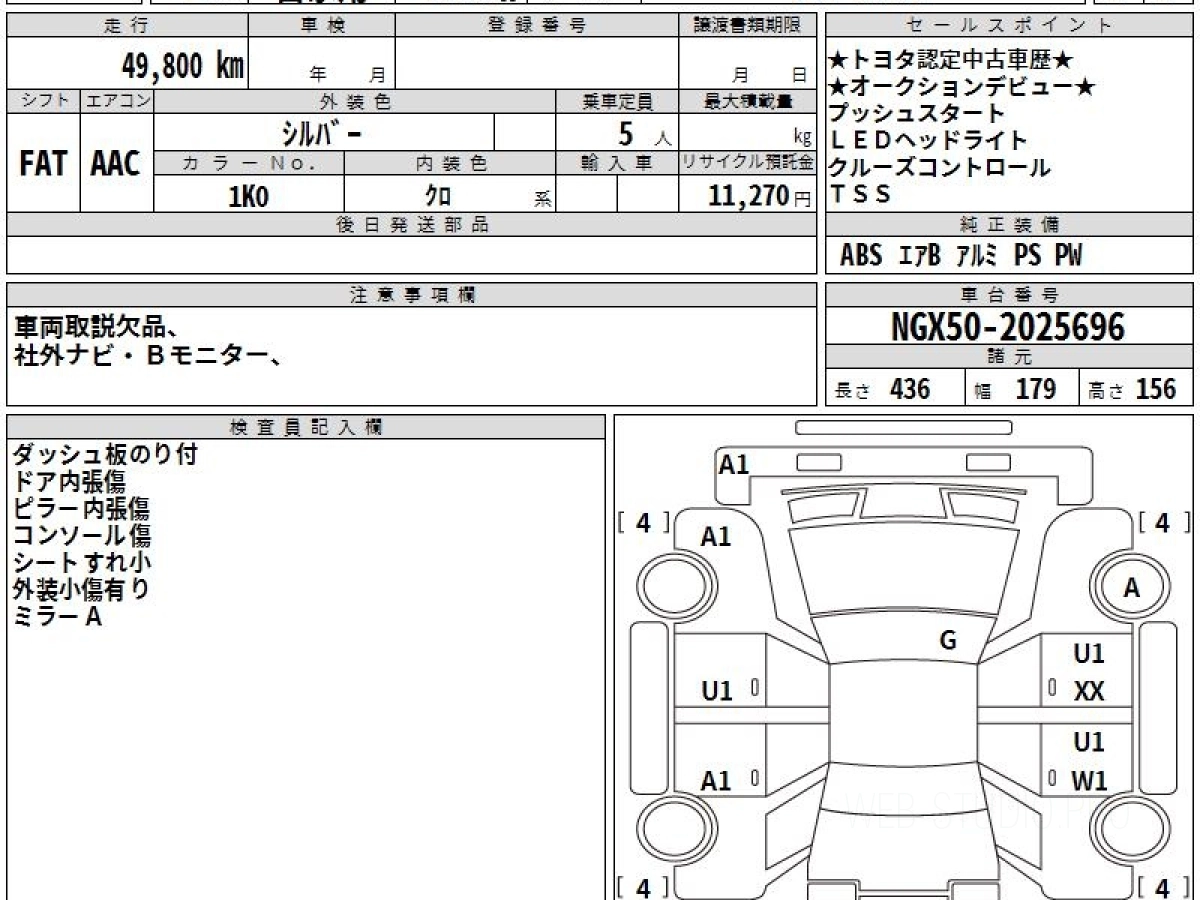This screenshot has height=900, width=1200.
Task: Select the 高さ 156 dimension
Action: point(1132,389)
